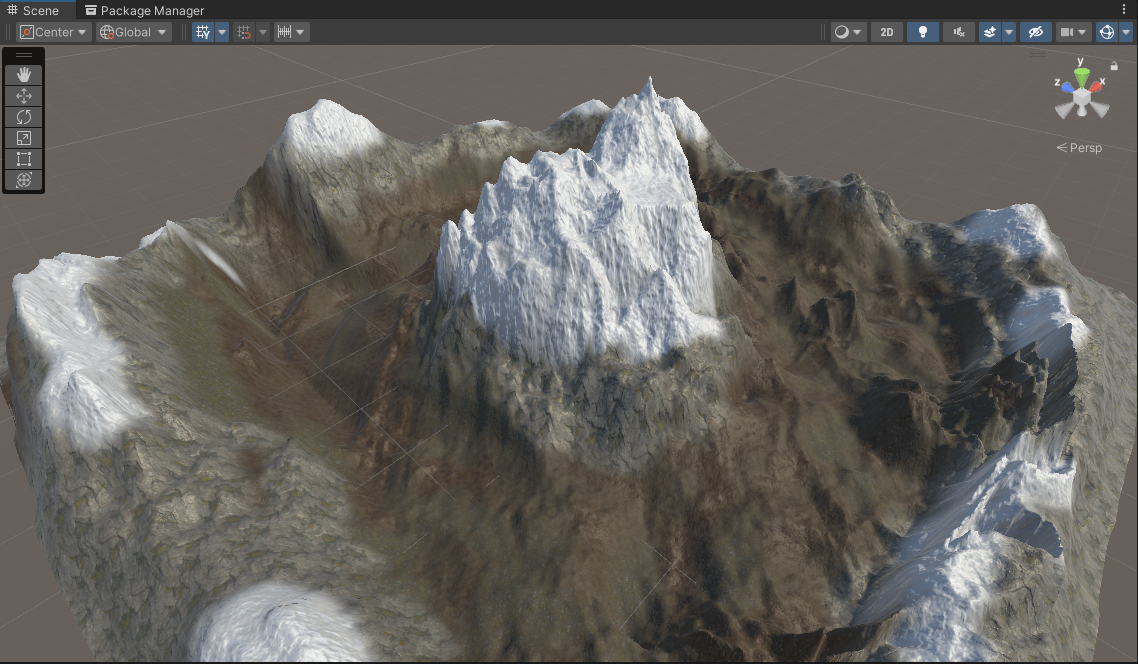Open the Global orientation dropdown
Screen dimensions: 1138x664
[x=131, y=31]
